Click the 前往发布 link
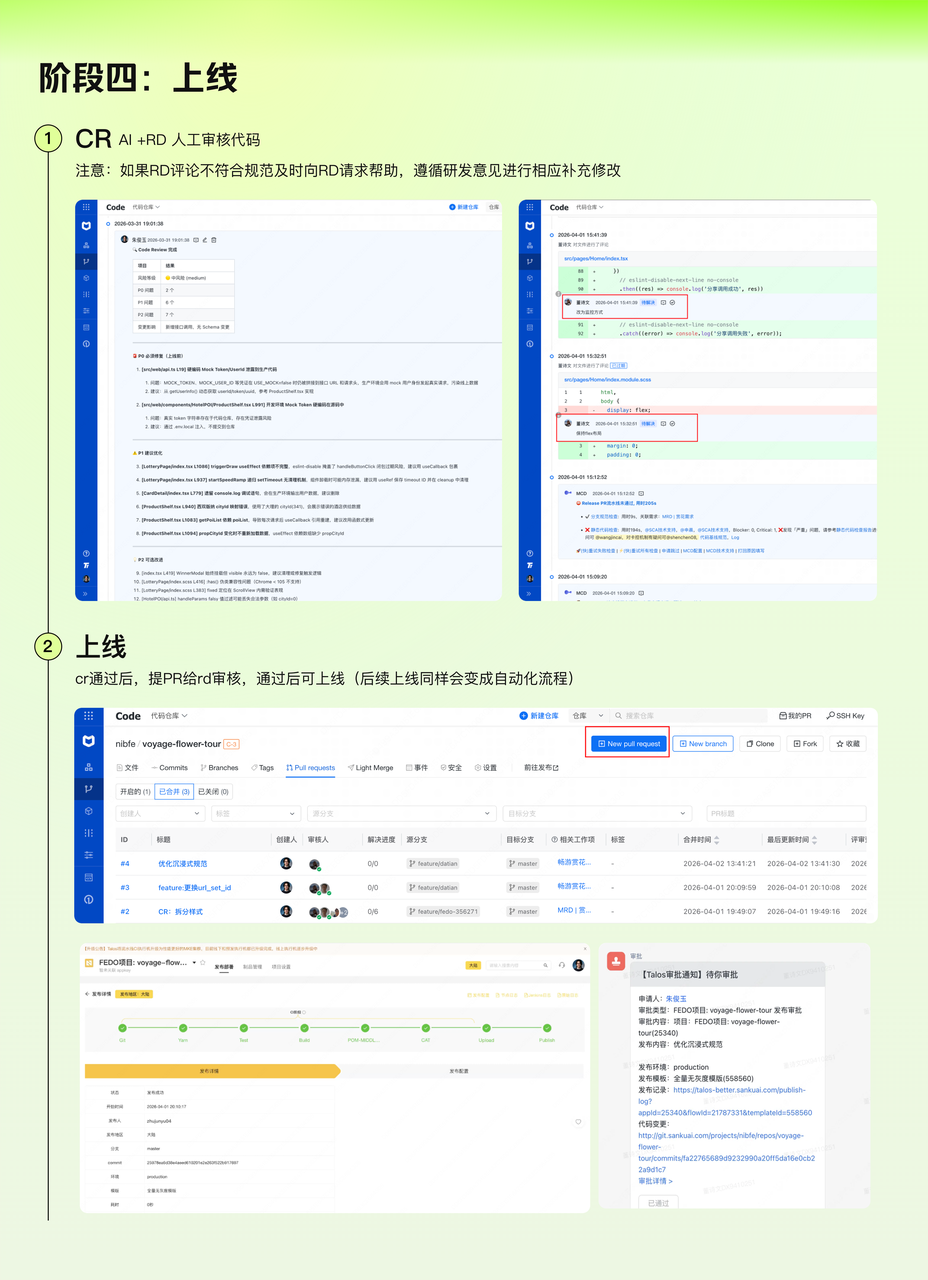The image size is (928, 1280). click(x=541, y=768)
